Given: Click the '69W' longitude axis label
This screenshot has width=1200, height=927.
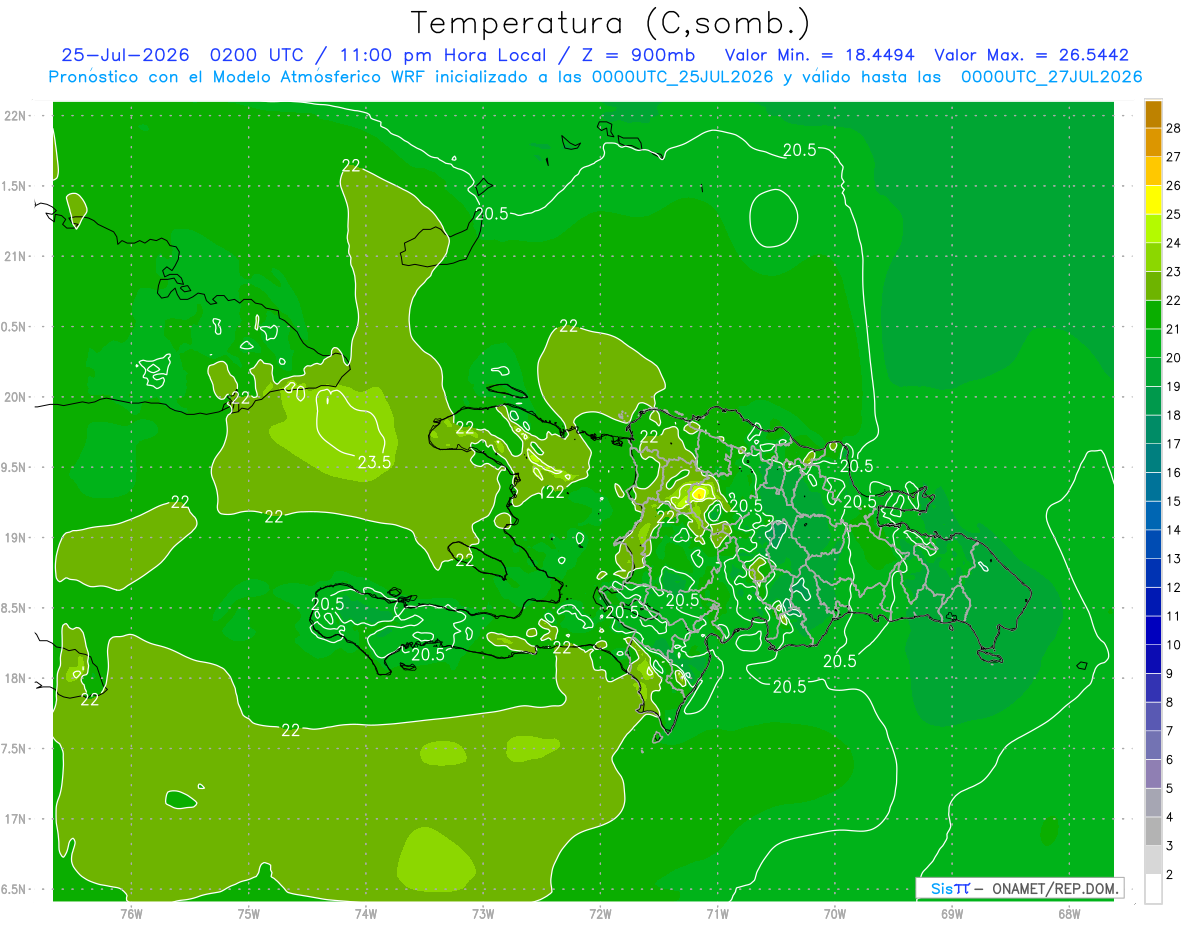Looking at the screenshot, I should tap(951, 913).
